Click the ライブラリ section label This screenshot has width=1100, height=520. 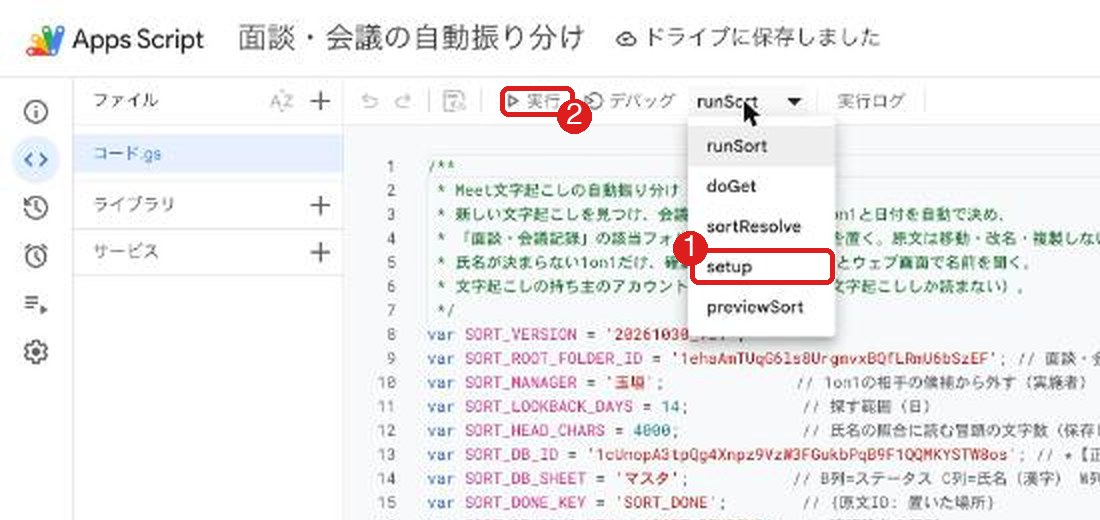133,205
